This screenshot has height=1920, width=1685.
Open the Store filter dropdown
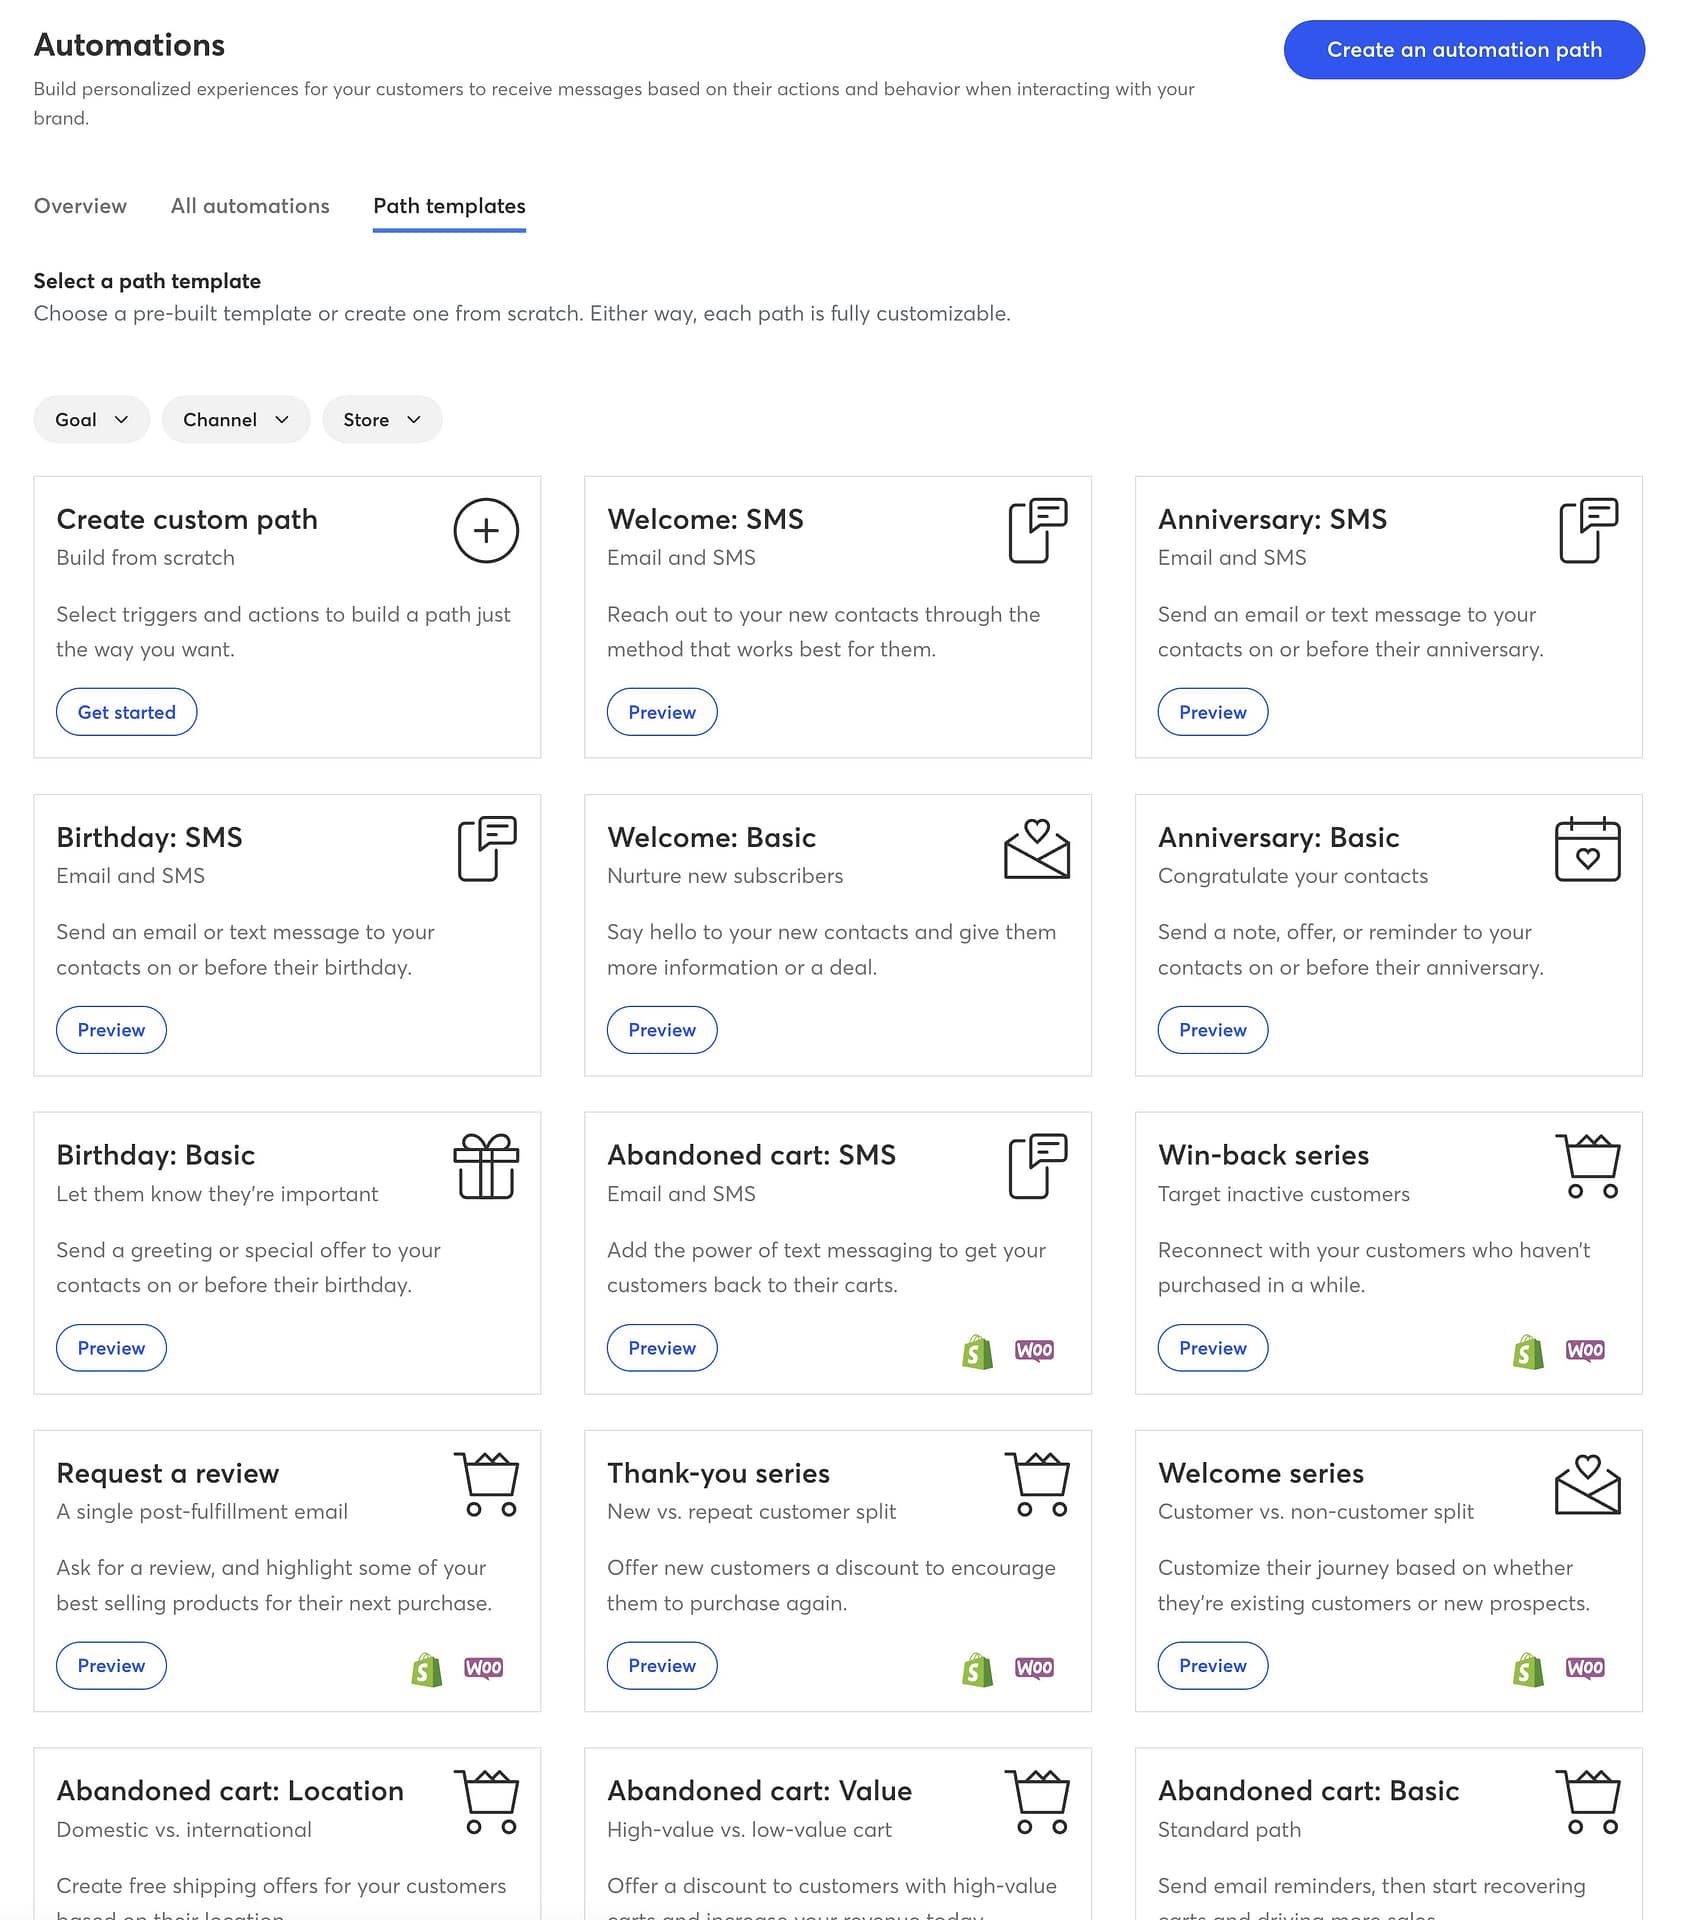[382, 419]
